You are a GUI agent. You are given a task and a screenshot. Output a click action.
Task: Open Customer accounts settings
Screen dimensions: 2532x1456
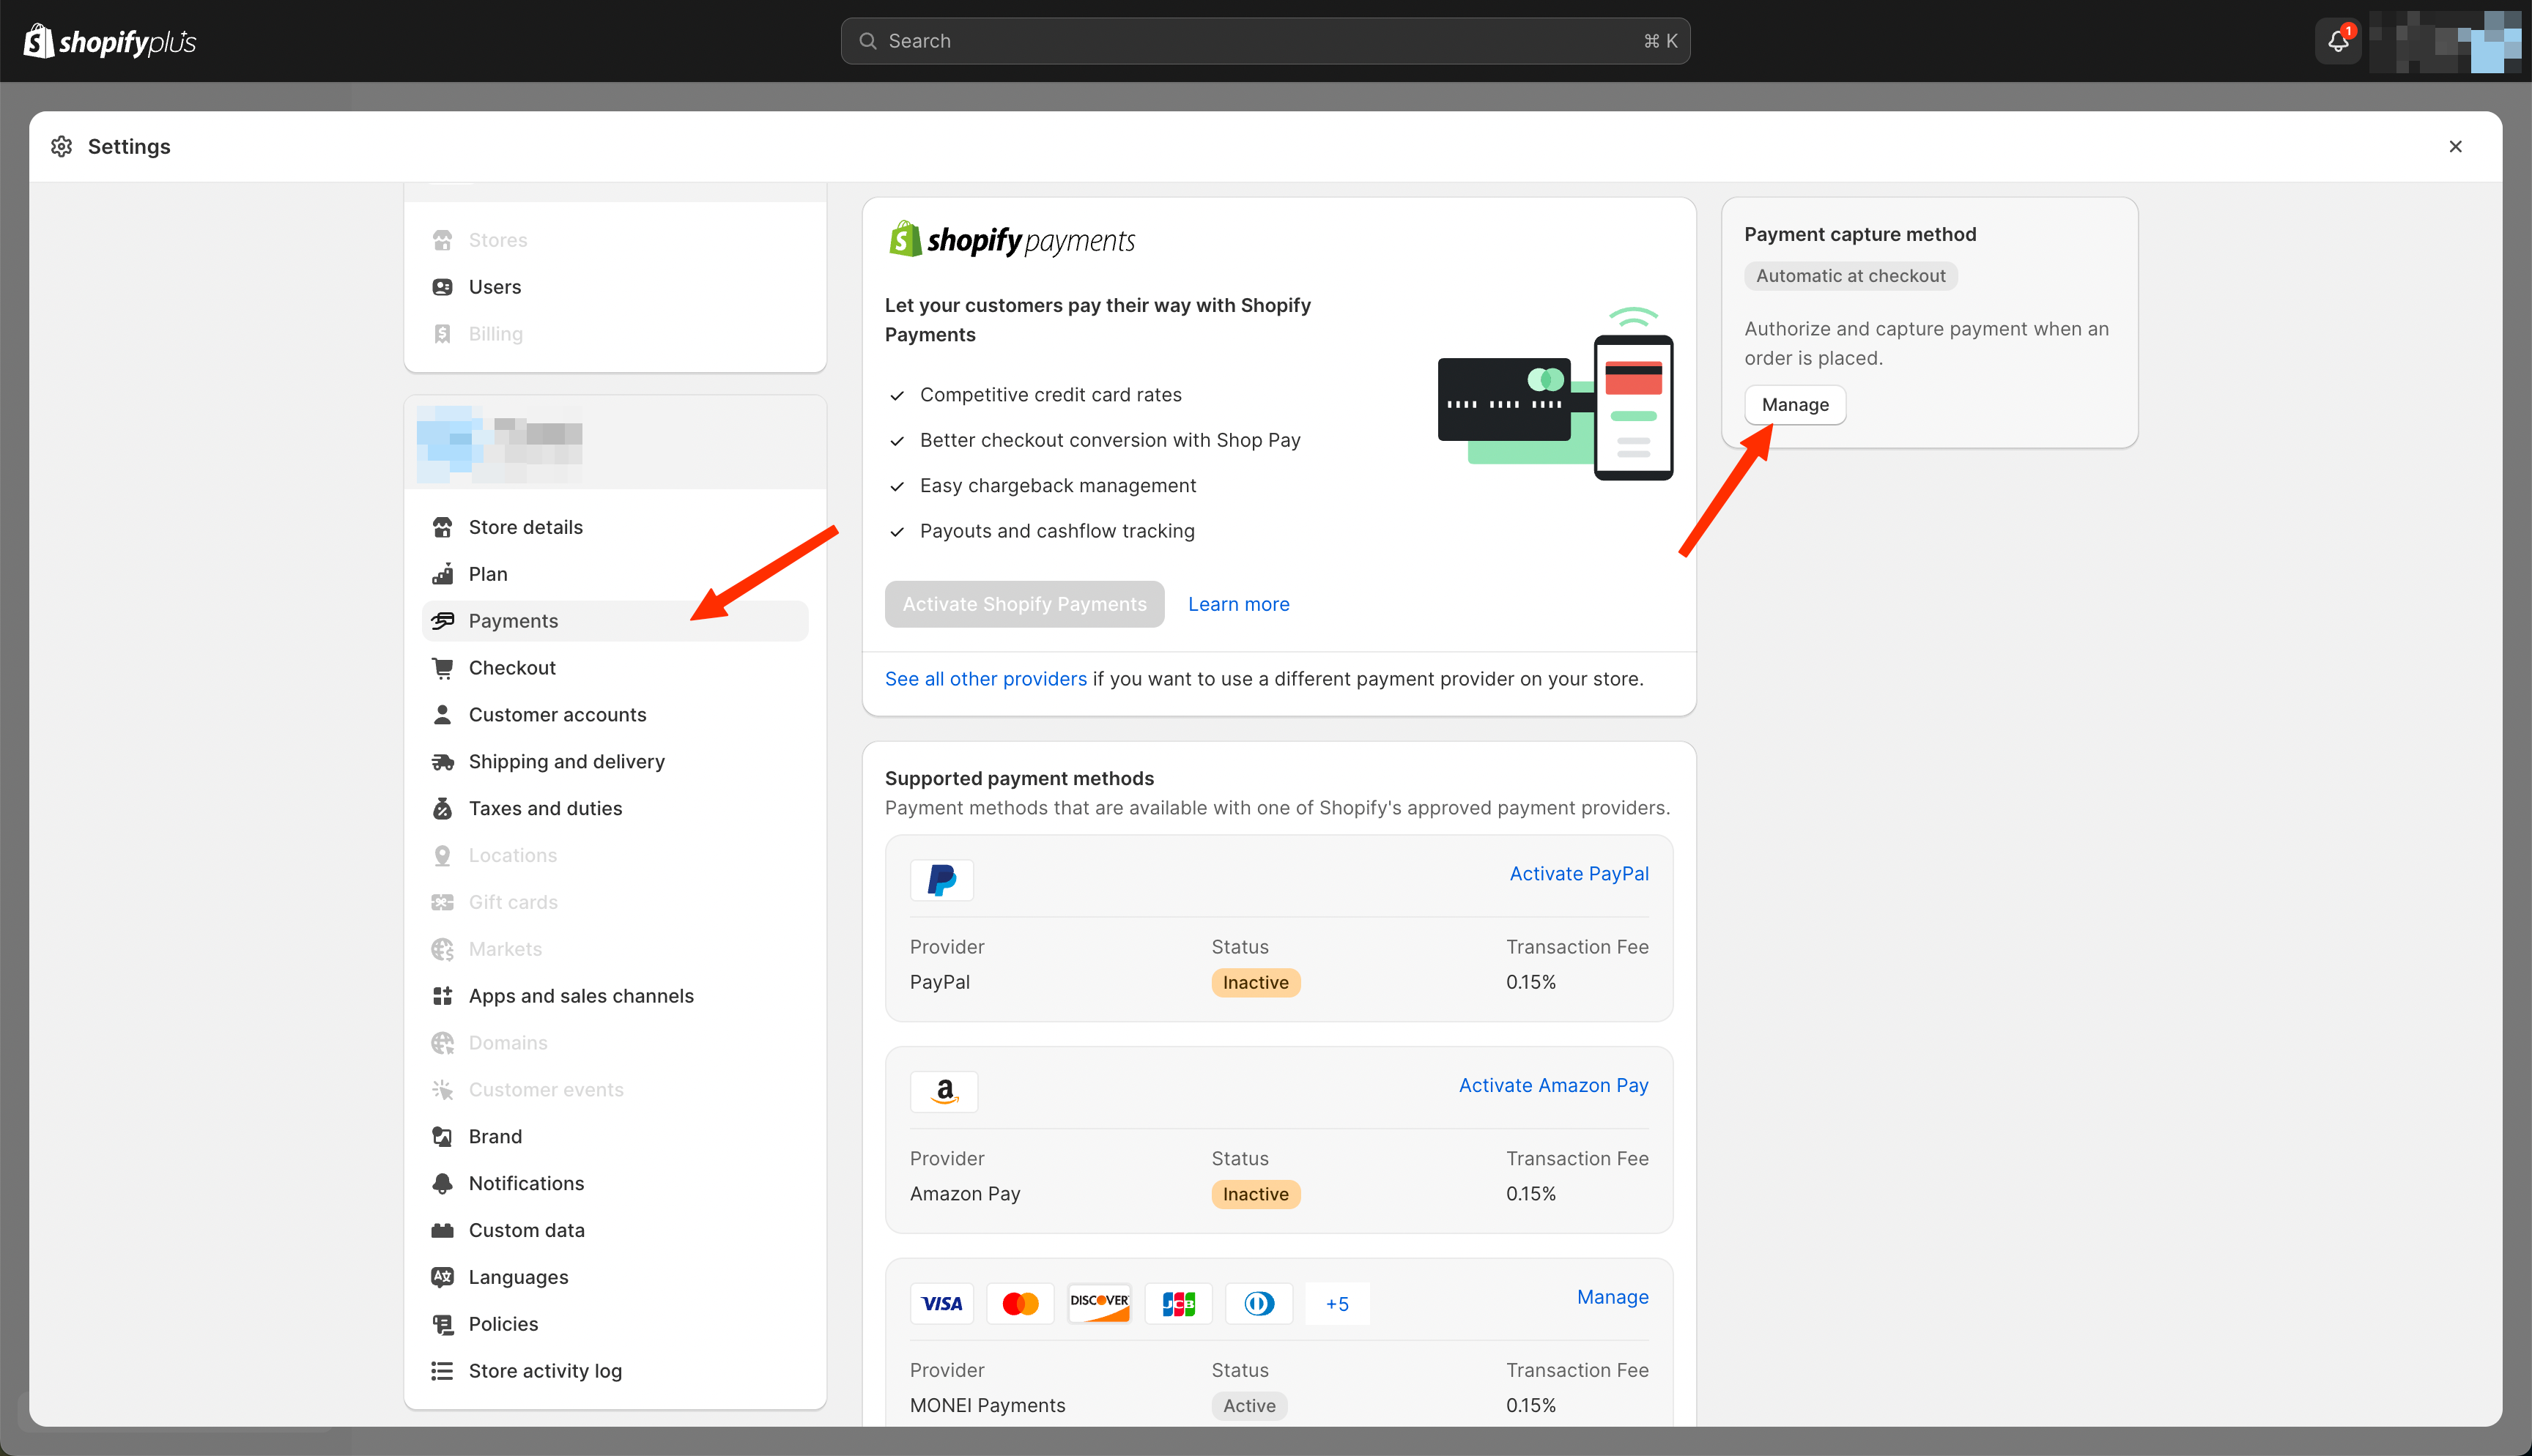615,715
